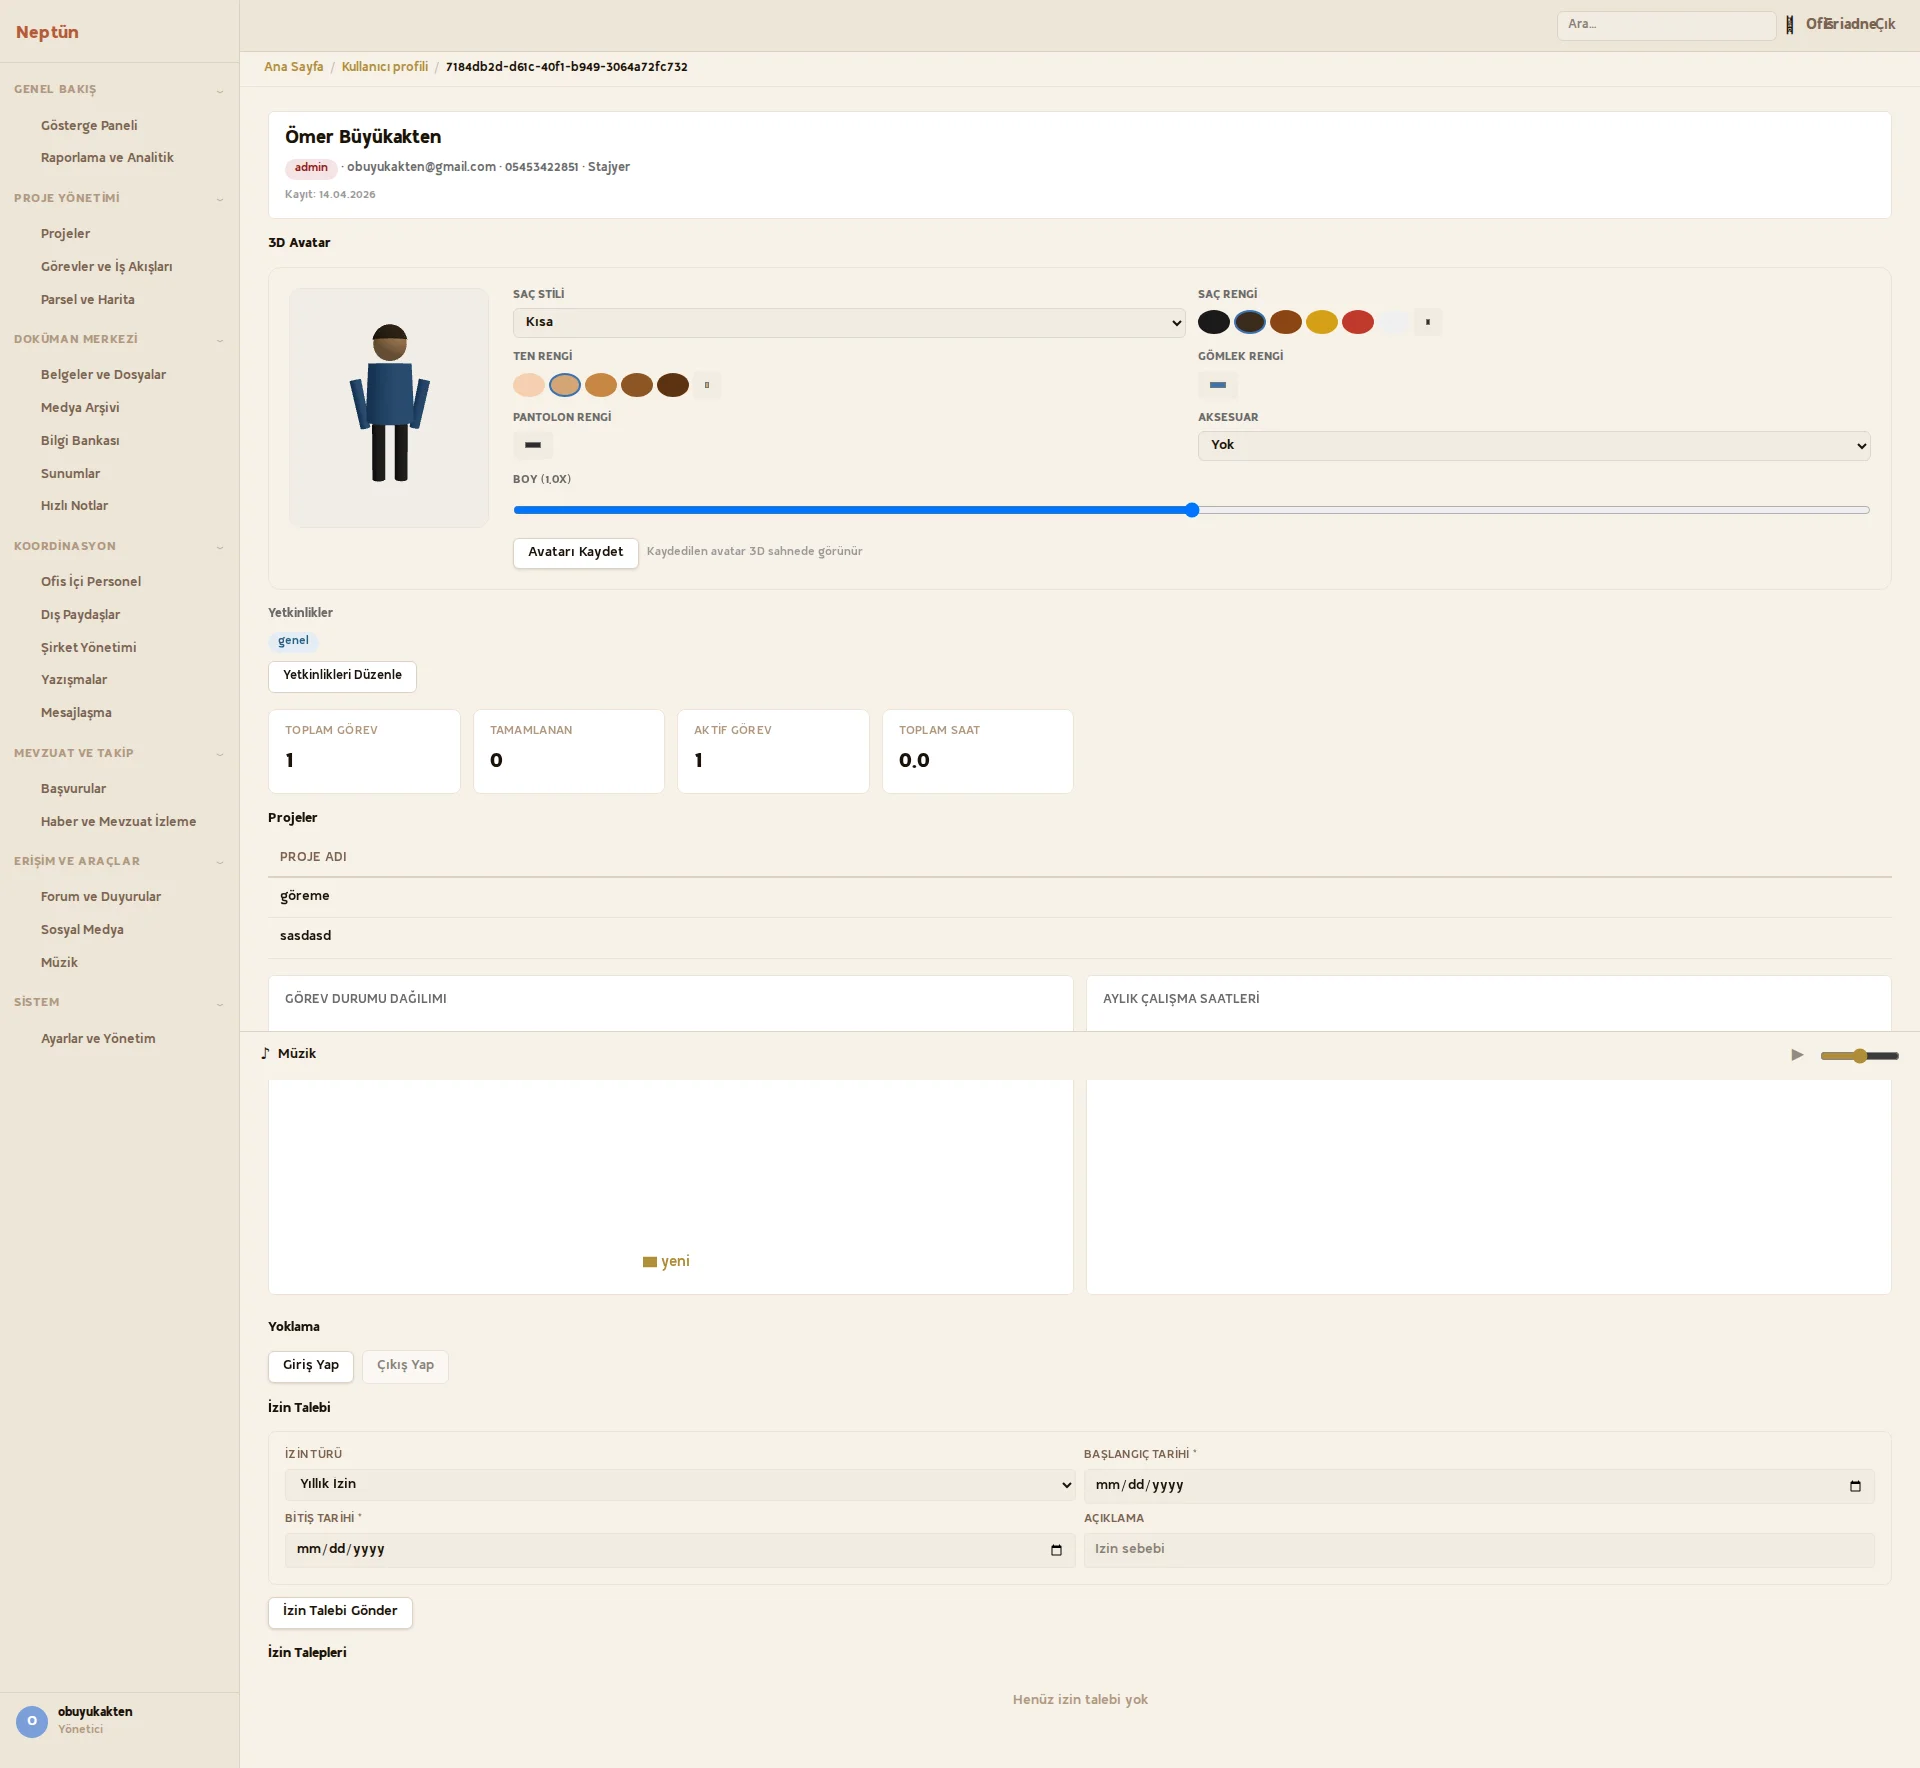1920x1768 pixels.
Task: Open the Saç Stili dropdown
Action: pos(849,322)
